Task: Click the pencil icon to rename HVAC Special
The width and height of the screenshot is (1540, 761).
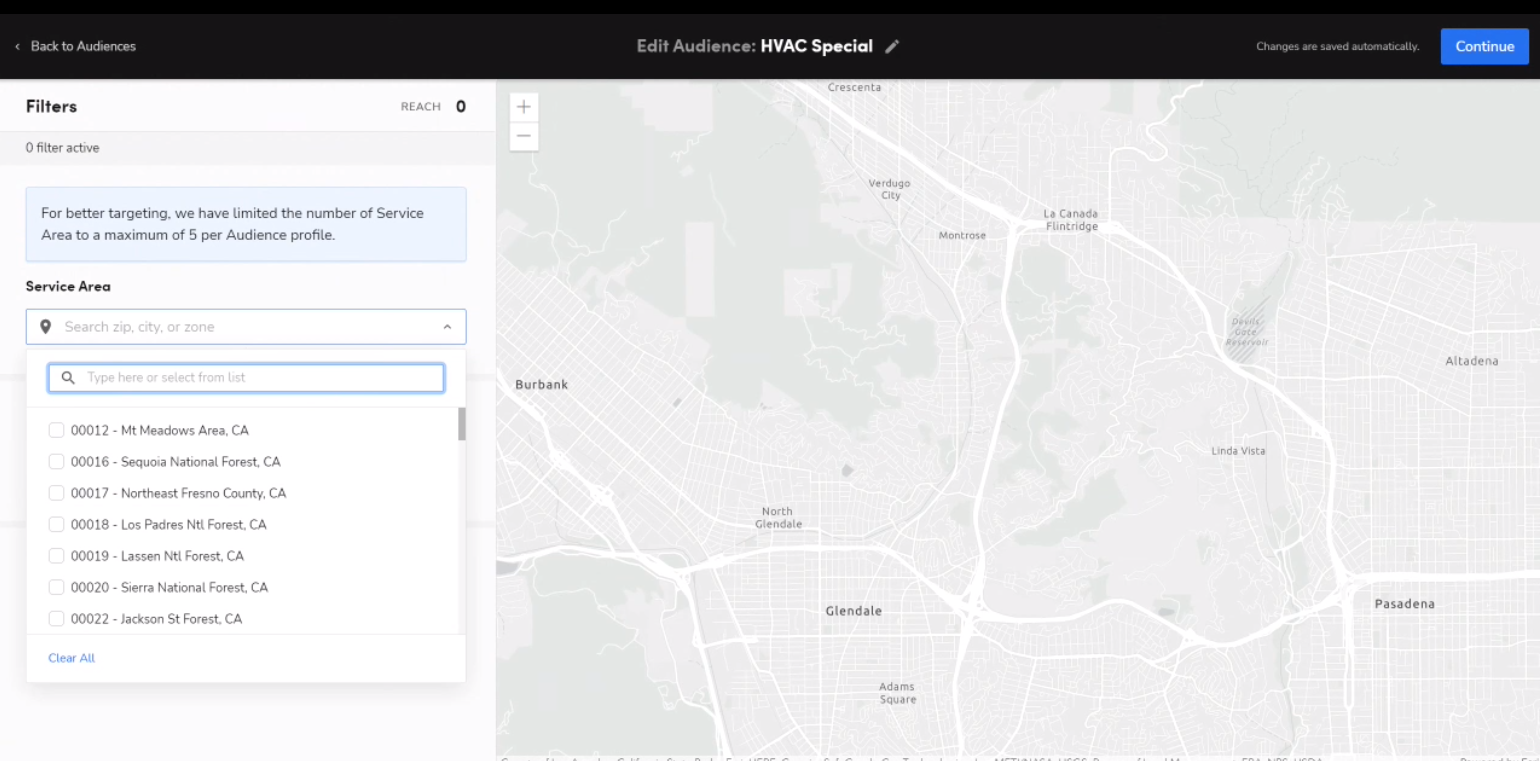Action: [892, 46]
